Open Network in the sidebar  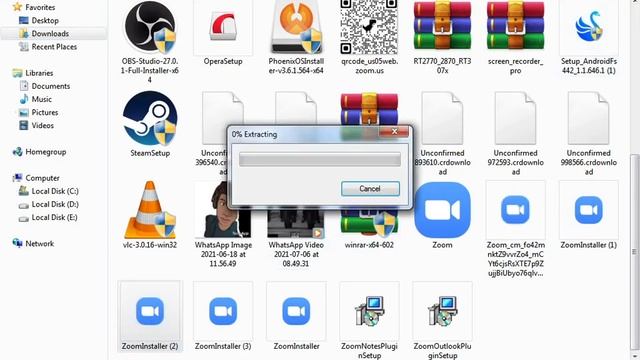coord(39,244)
